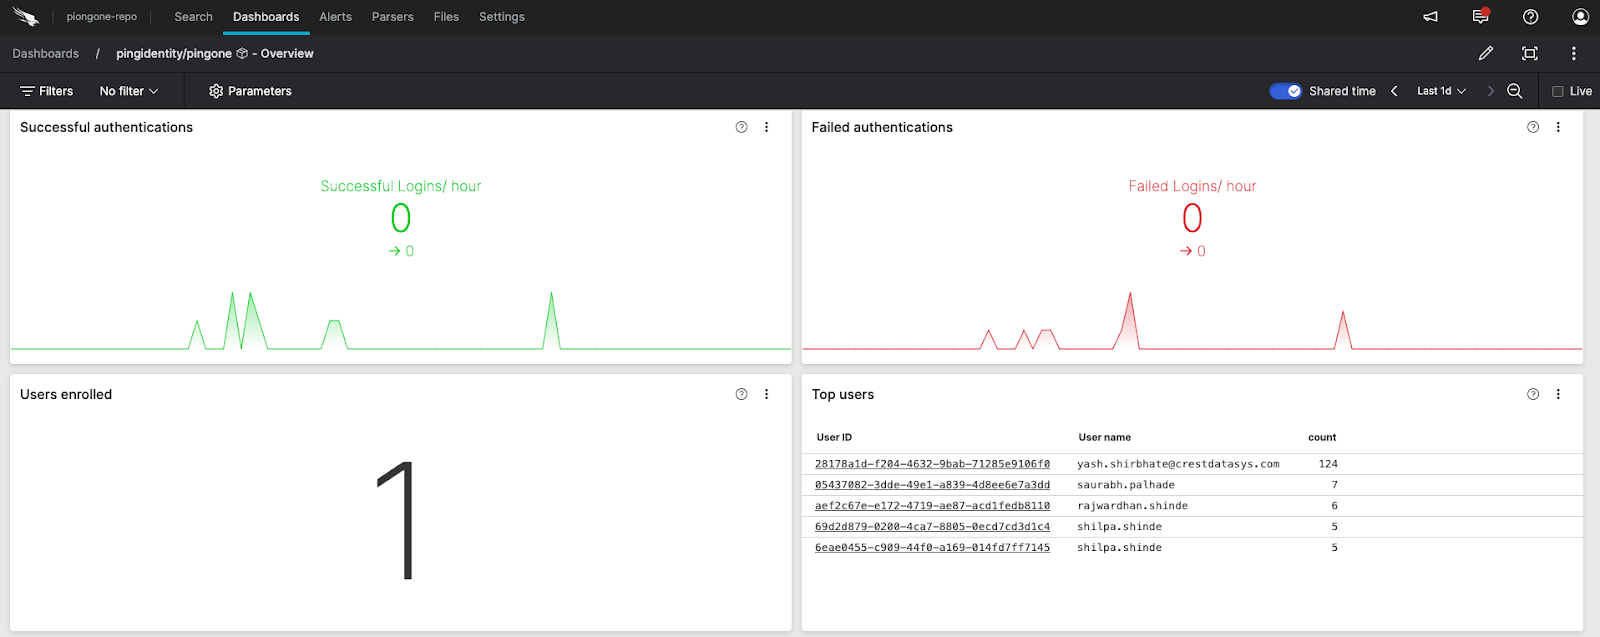This screenshot has width=1600, height=637.
Task: Switch to the Alerts tab
Action: pos(335,17)
